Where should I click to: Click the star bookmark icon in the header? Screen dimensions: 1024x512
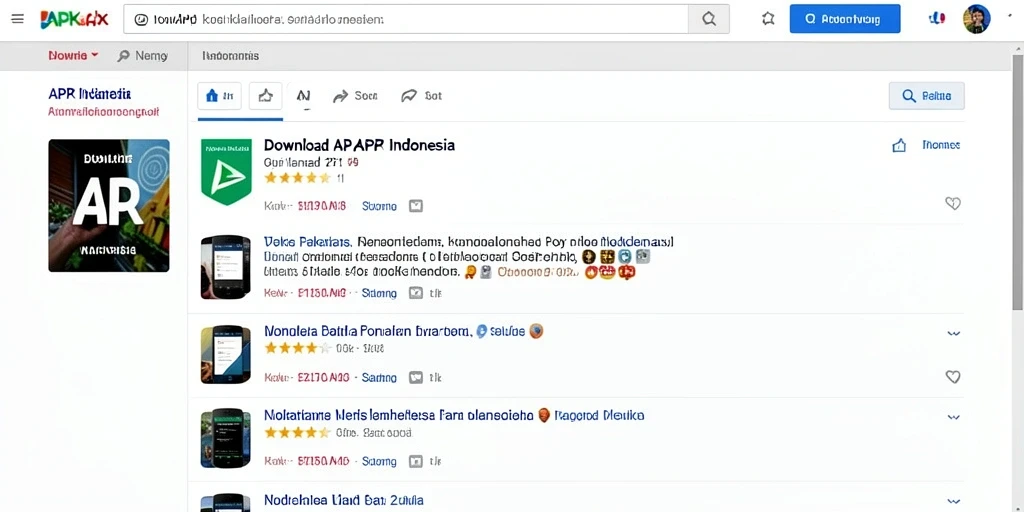click(768, 19)
